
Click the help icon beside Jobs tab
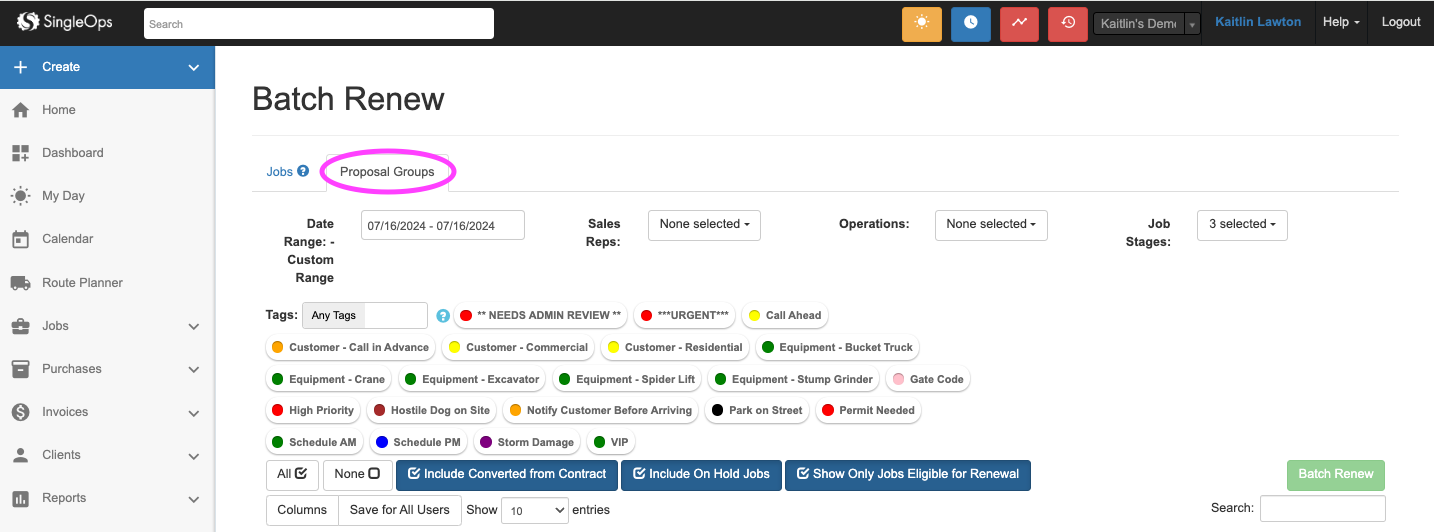tap(303, 172)
